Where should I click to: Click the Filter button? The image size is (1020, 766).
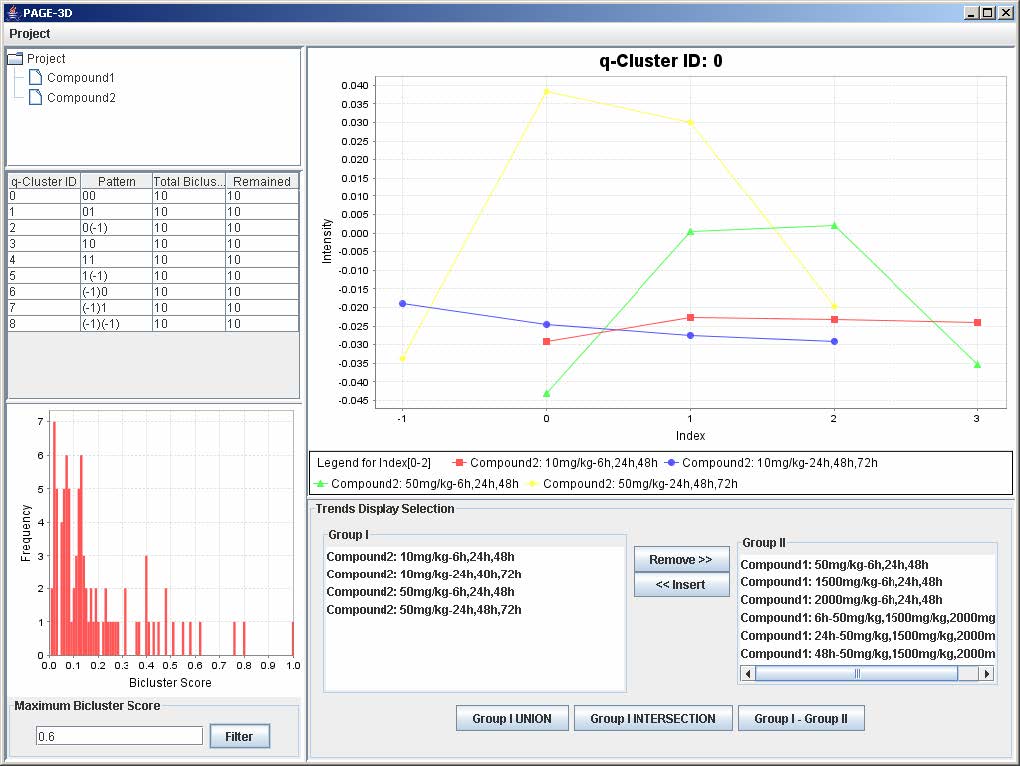click(x=239, y=736)
